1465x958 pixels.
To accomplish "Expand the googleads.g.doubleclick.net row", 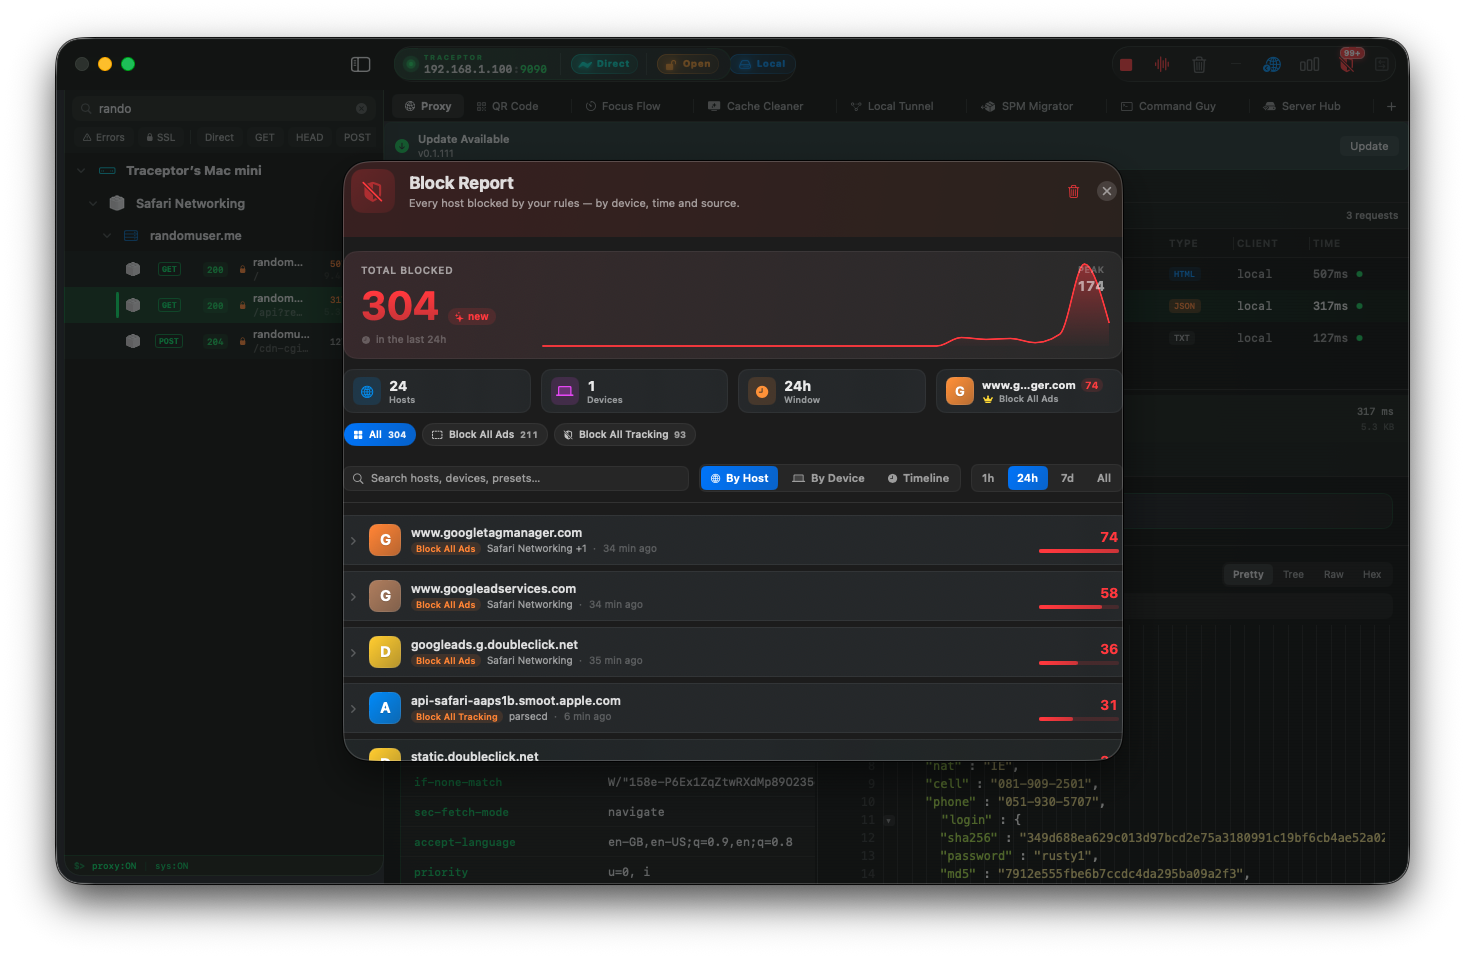I will pyautogui.click(x=353, y=653).
